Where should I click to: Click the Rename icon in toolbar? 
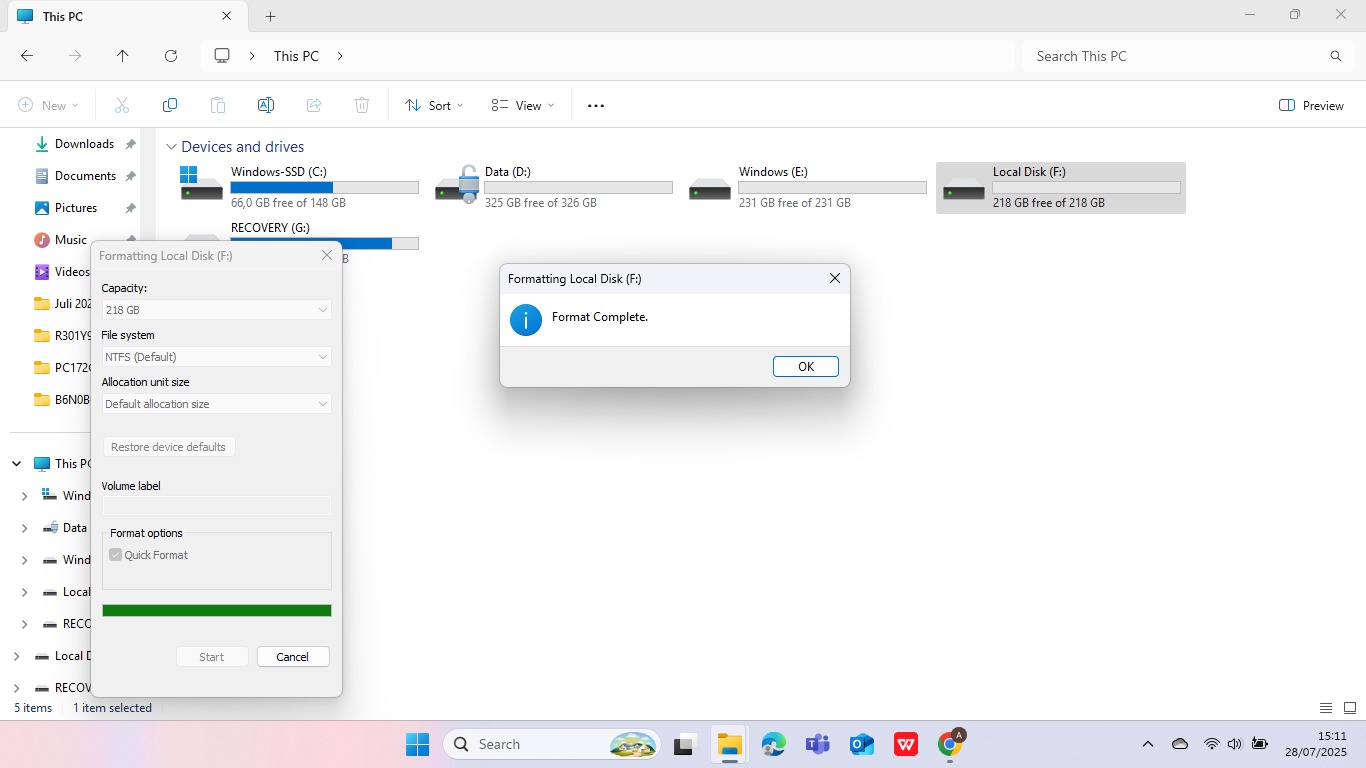click(266, 105)
